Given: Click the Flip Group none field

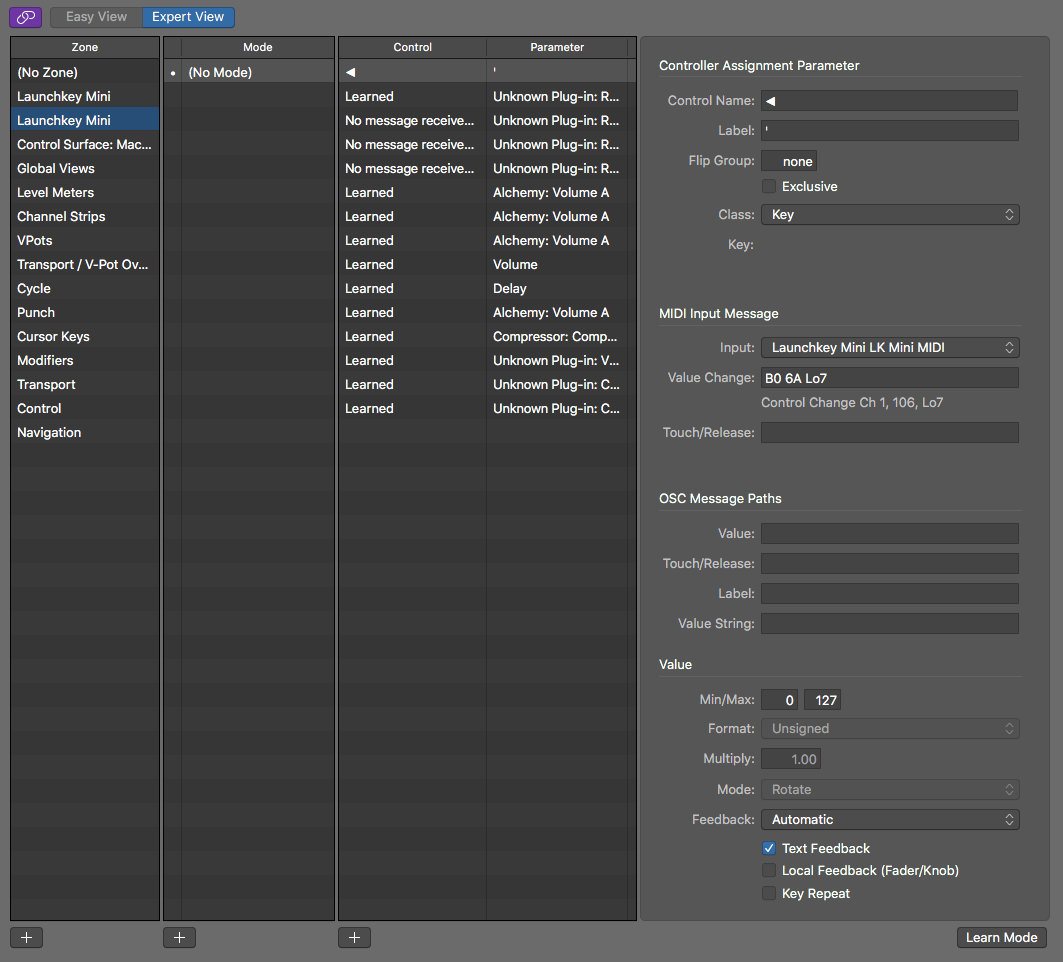Looking at the screenshot, I should 789,161.
